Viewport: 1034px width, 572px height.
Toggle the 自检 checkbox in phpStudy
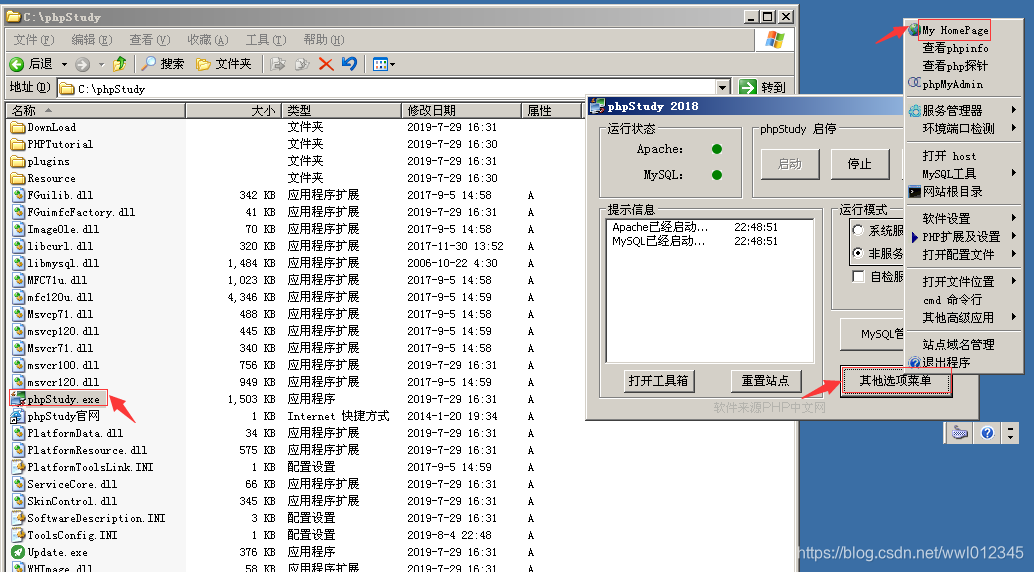tap(858, 276)
